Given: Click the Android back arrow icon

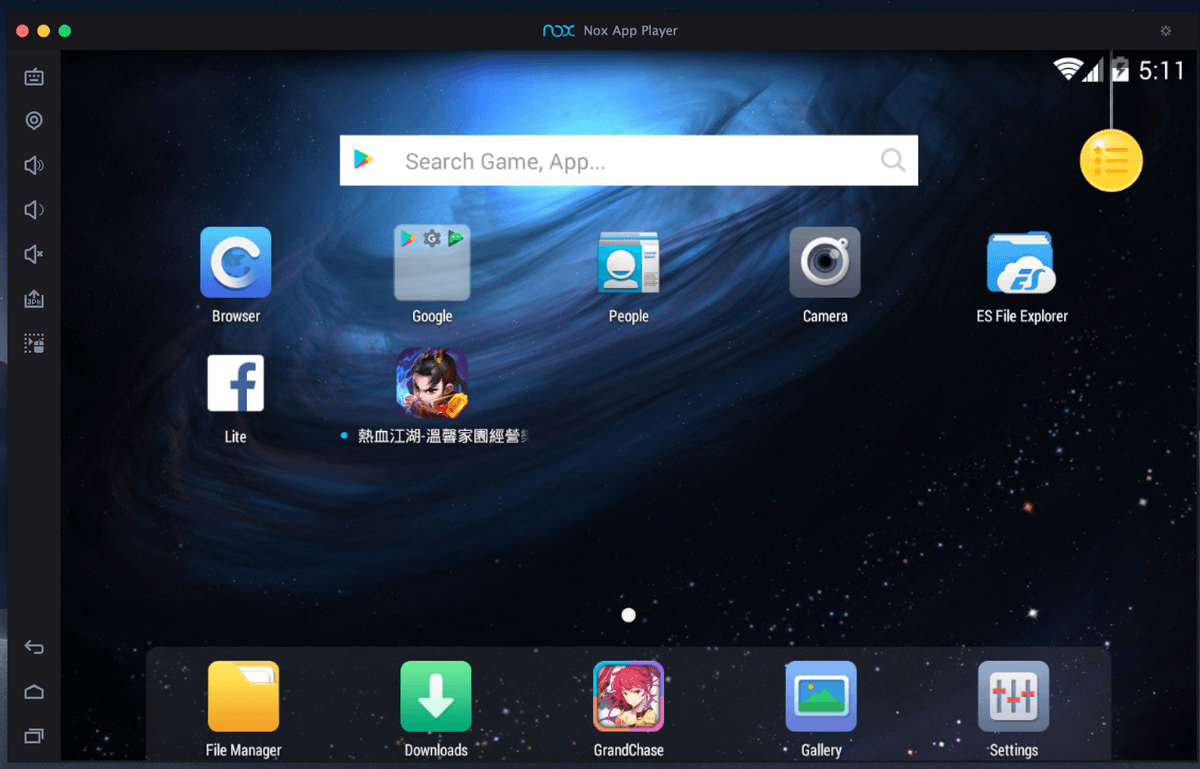Looking at the screenshot, I should 34,647.
